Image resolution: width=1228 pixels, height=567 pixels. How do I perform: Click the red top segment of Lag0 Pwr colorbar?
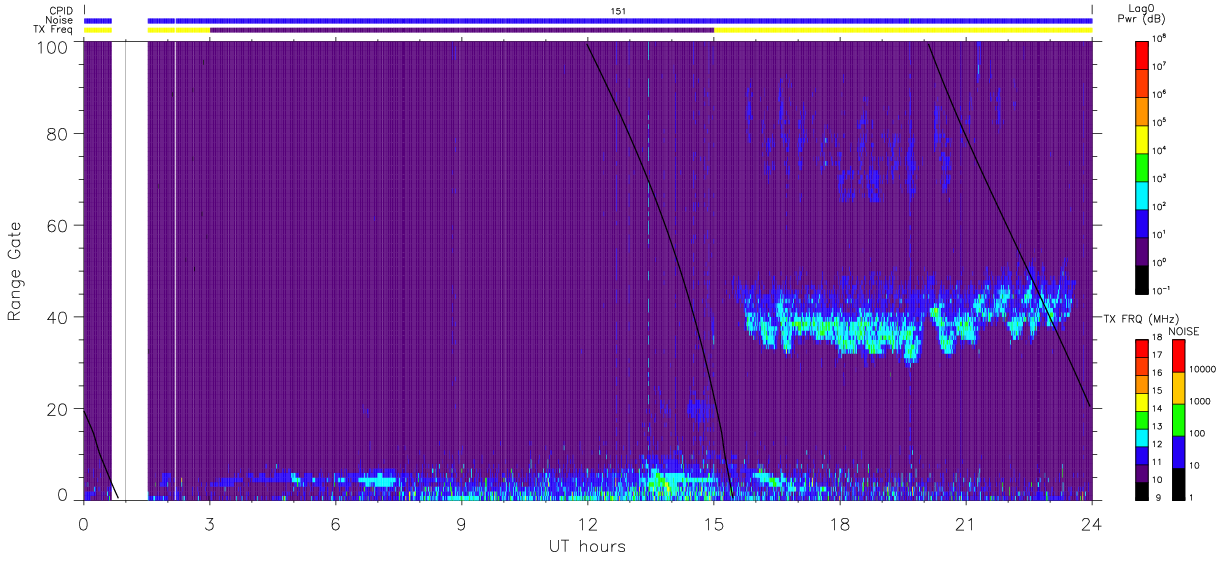(1144, 54)
